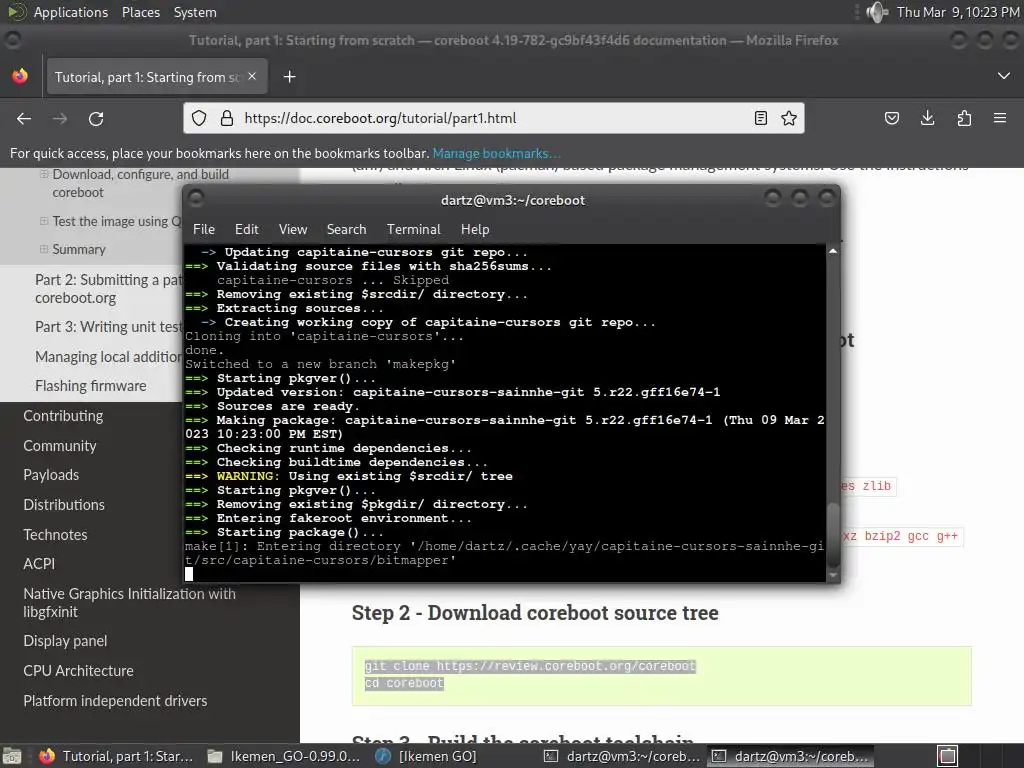Open Part 2: Submitting a patch link
Image resolution: width=1024 pixels, height=768 pixels.
pyautogui.click(x=108, y=289)
